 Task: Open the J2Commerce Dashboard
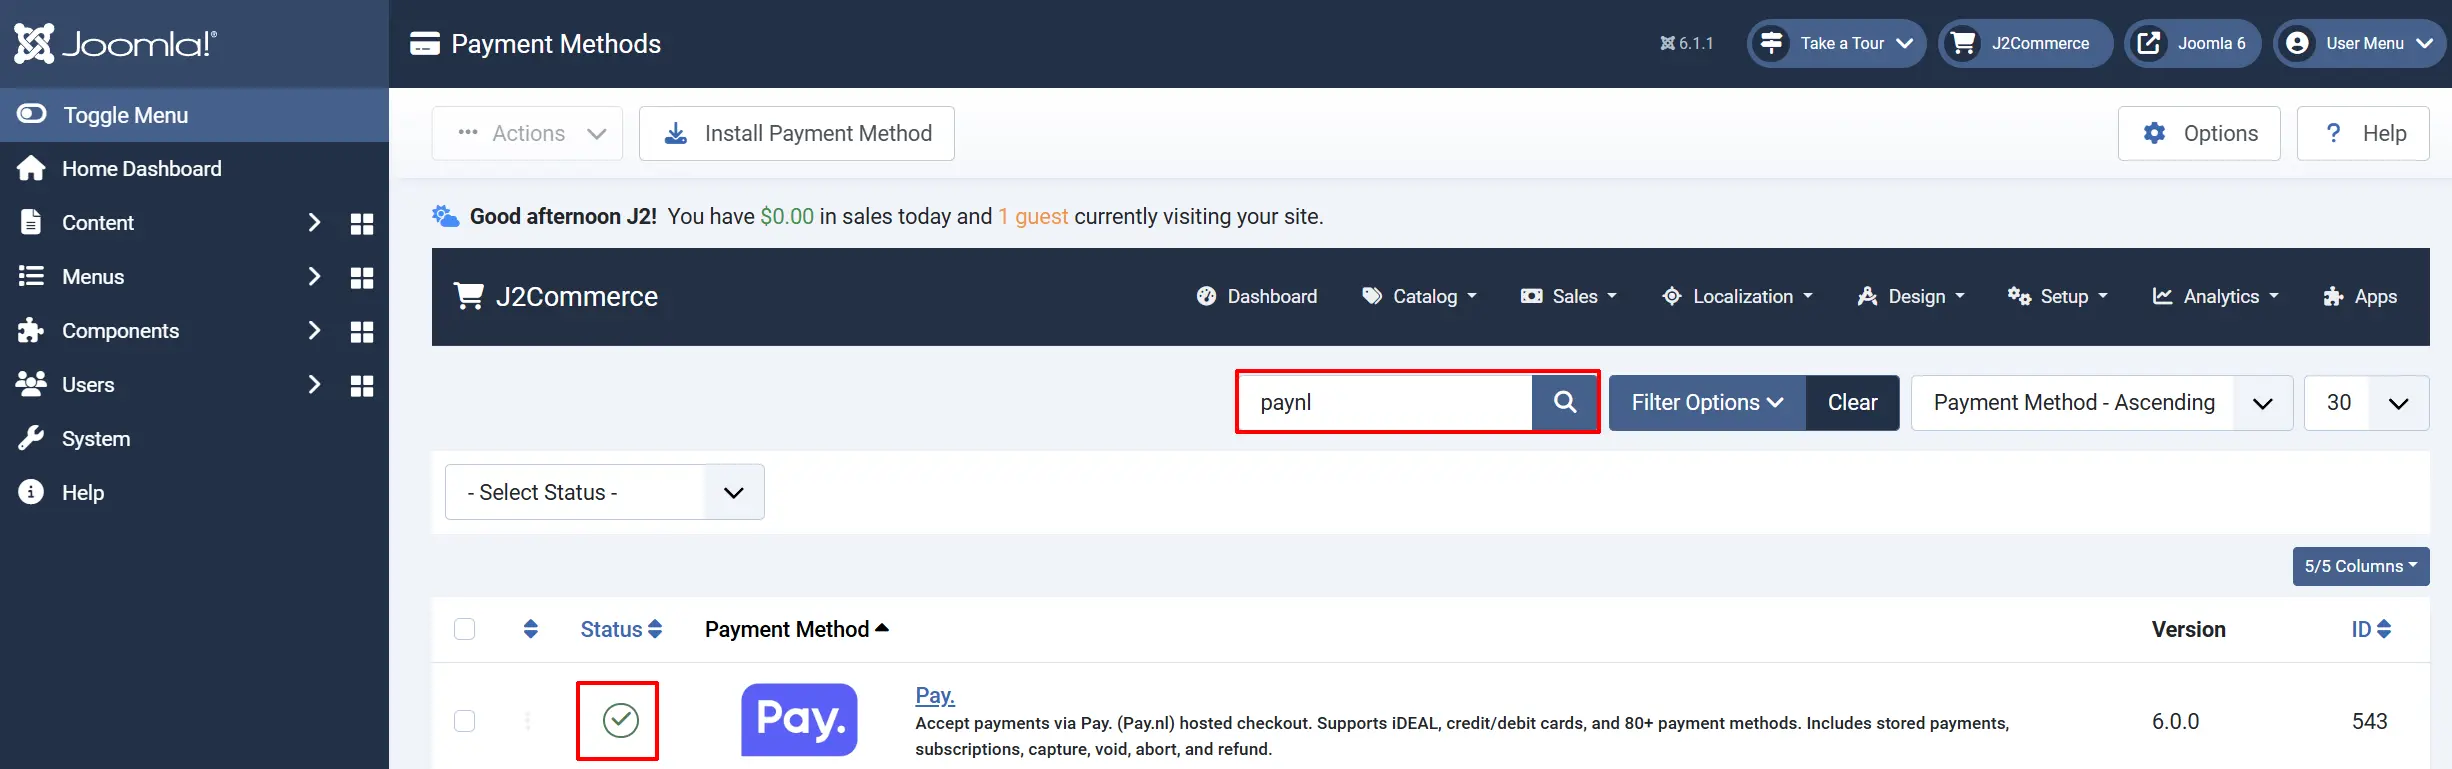click(x=1257, y=296)
